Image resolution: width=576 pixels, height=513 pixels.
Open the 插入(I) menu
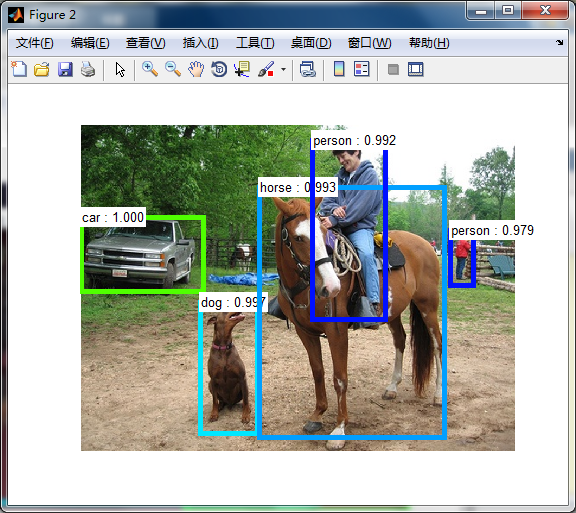200,43
